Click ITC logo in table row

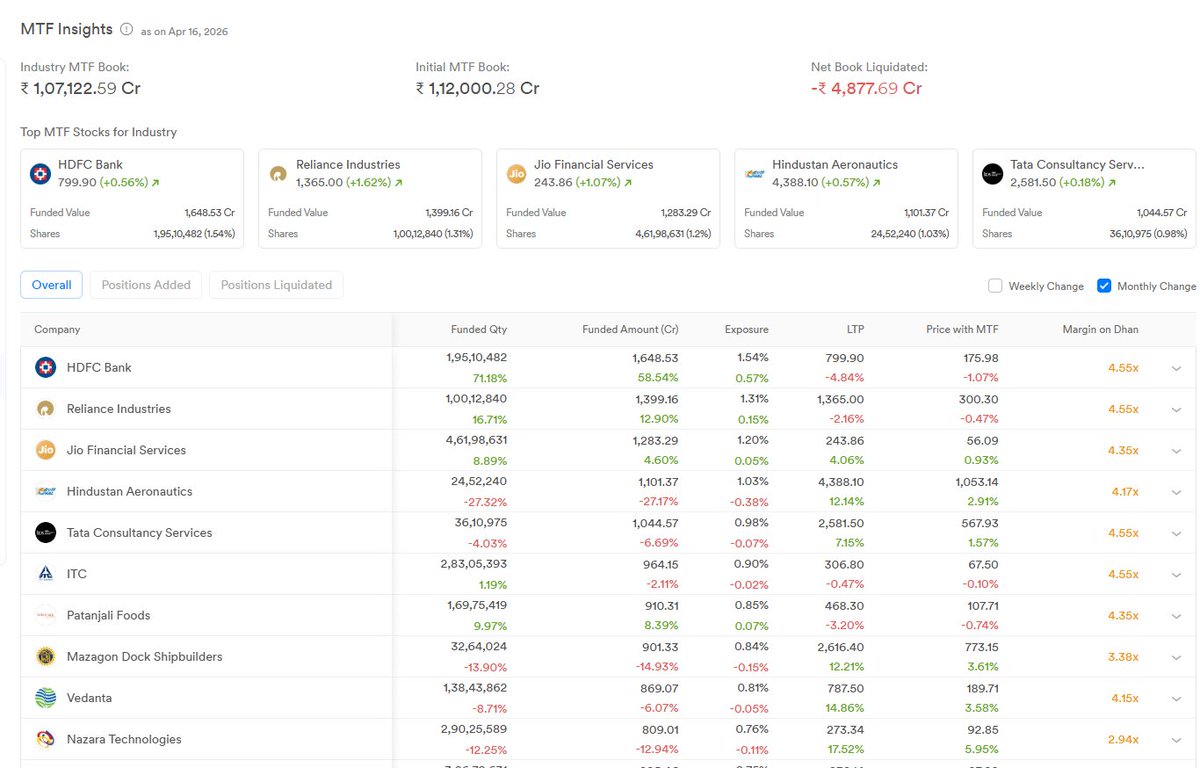click(x=45, y=574)
